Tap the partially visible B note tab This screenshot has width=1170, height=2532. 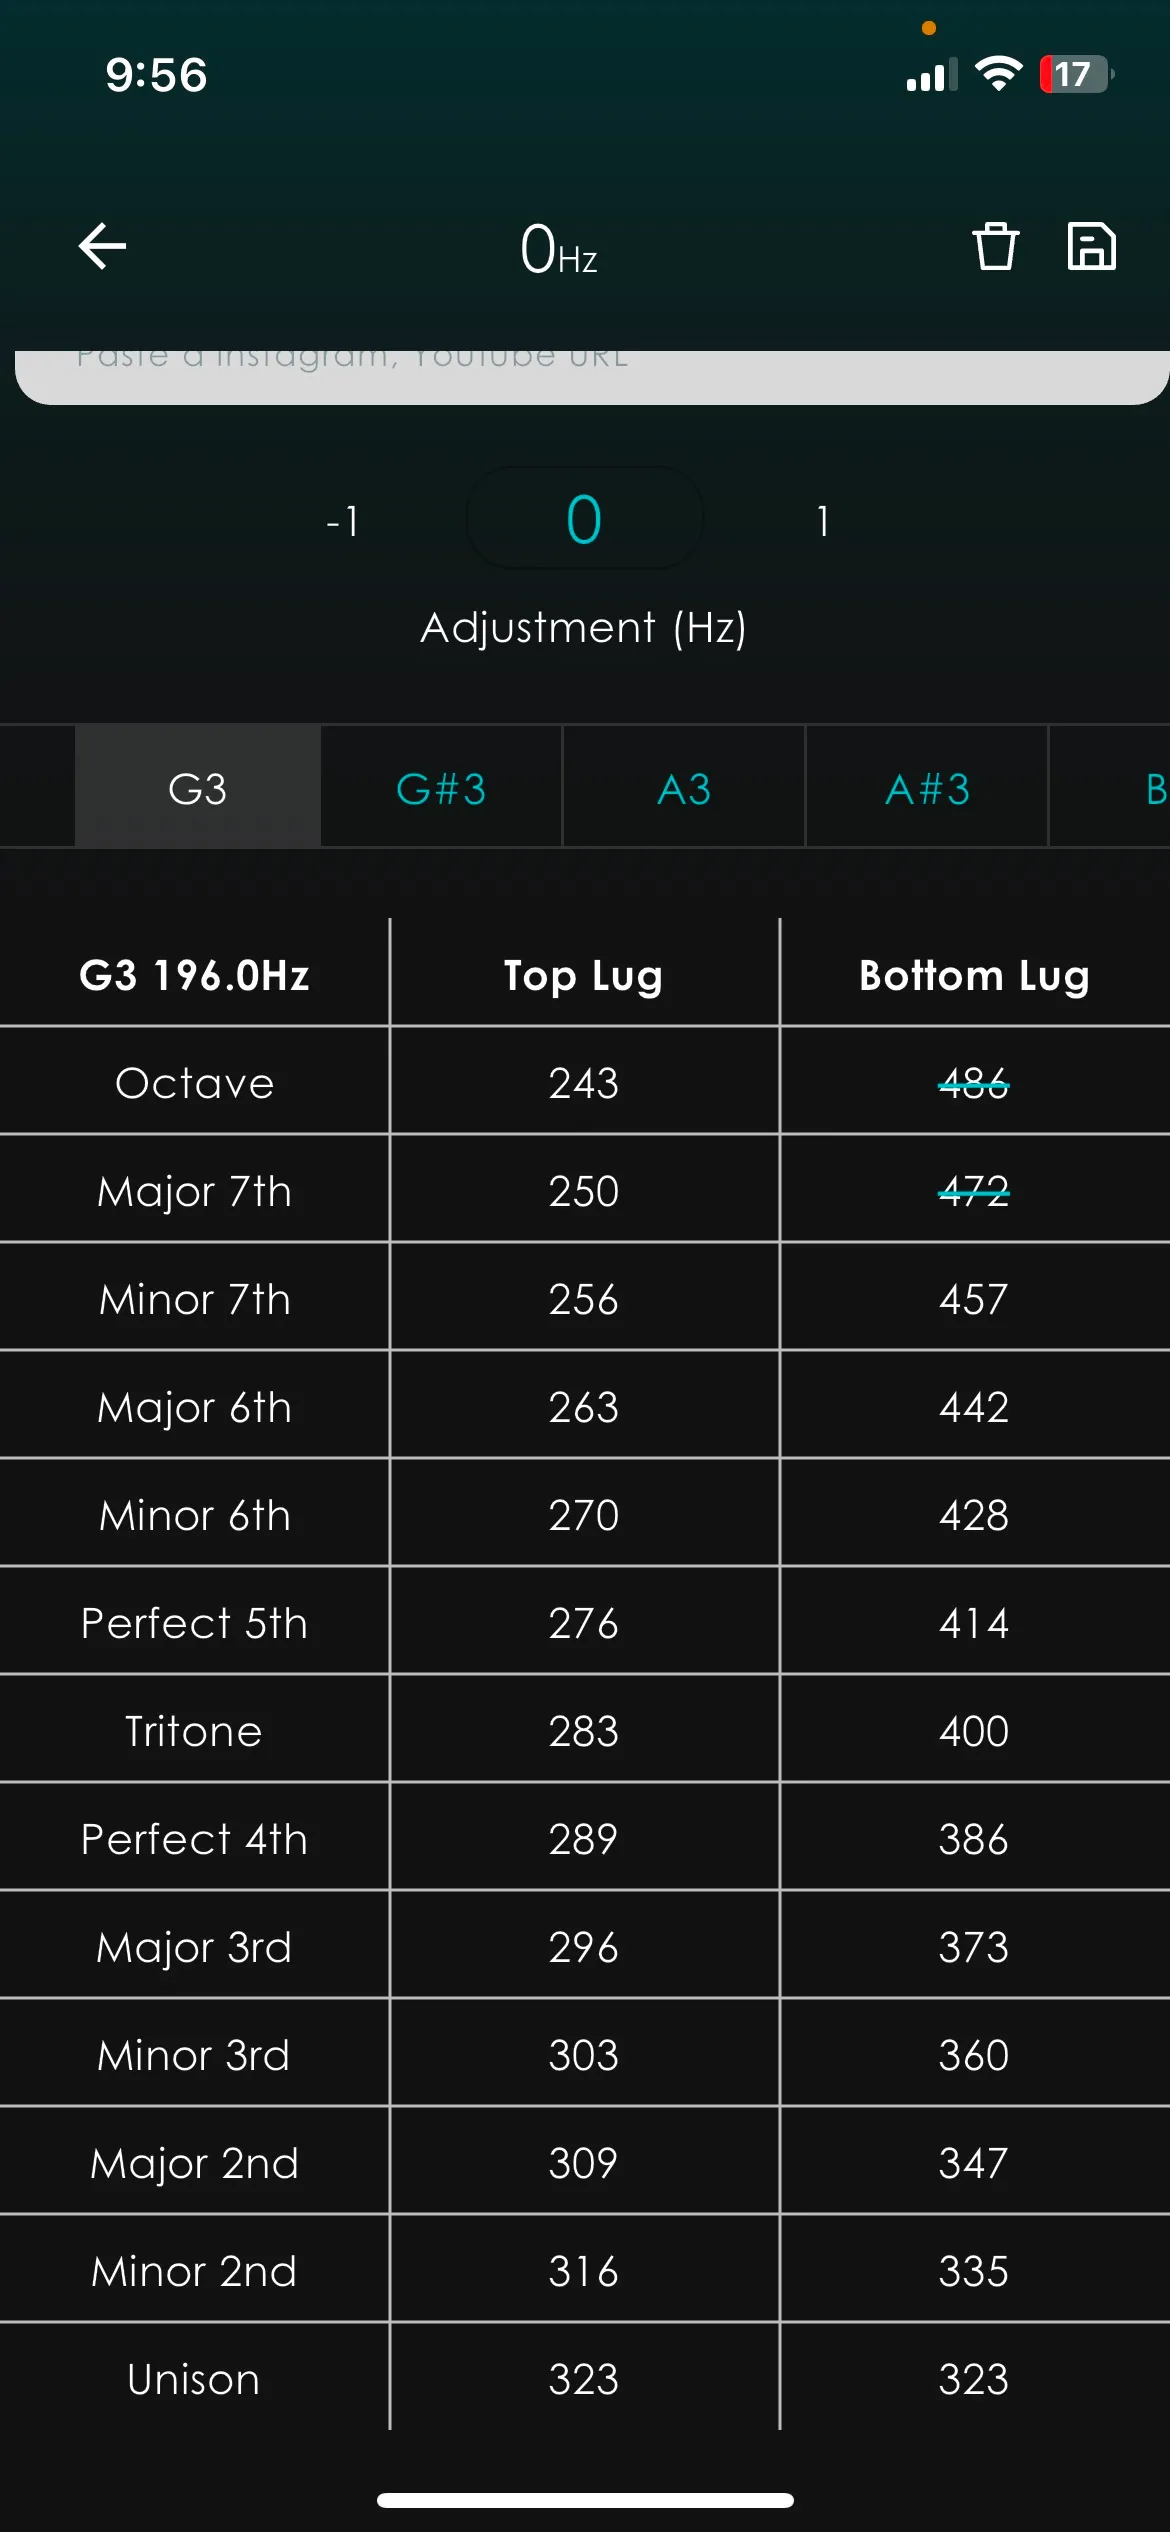[x=1153, y=789]
